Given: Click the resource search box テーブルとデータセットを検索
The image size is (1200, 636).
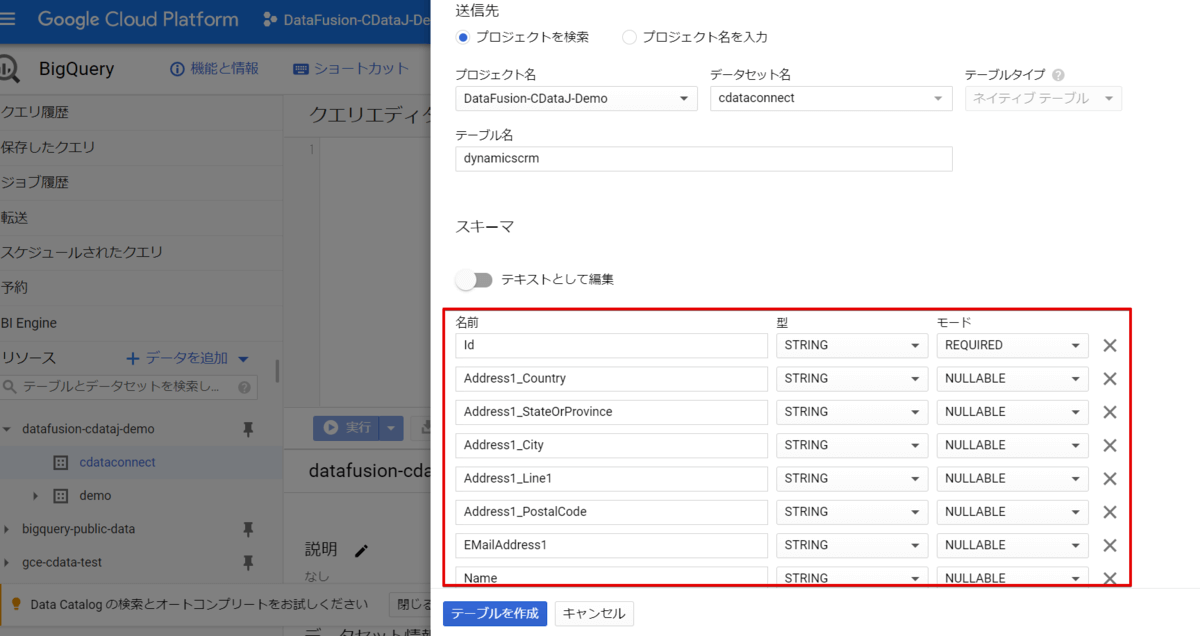Looking at the screenshot, I should [x=128, y=387].
